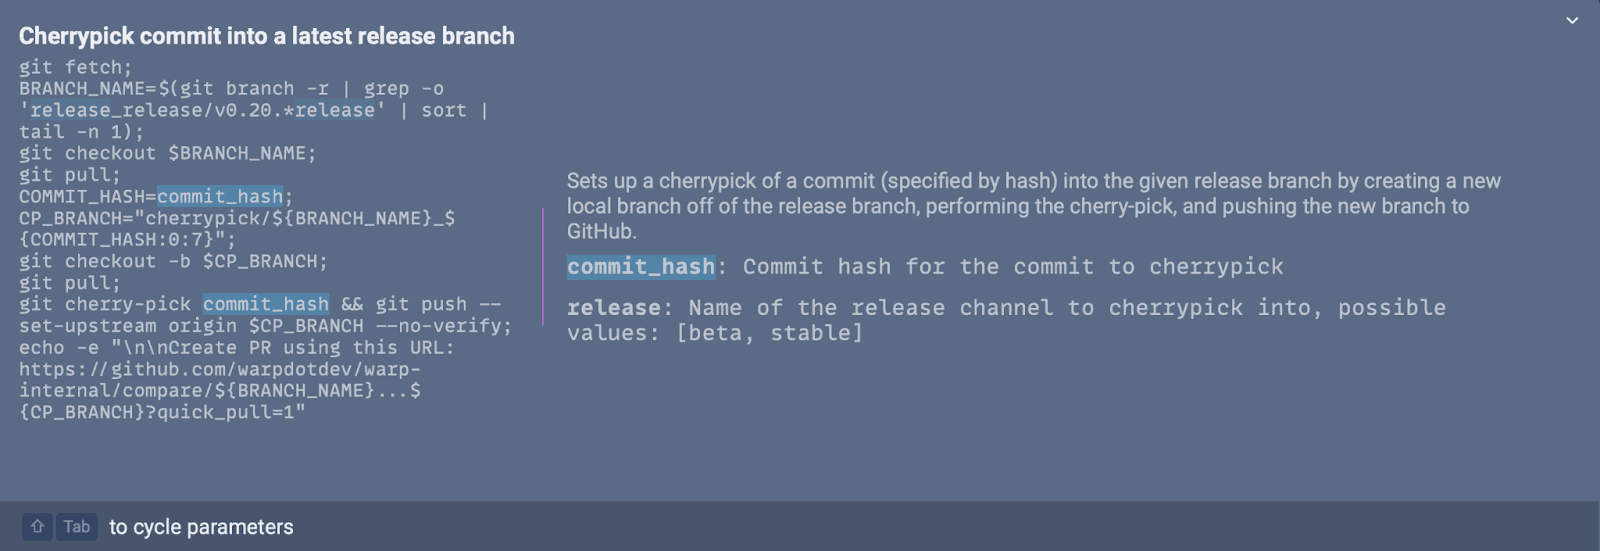Click the 'git checkout -b $CP_BRANCH' line
This screenshot has height=551, width=1600.
(x=173, y=261)
